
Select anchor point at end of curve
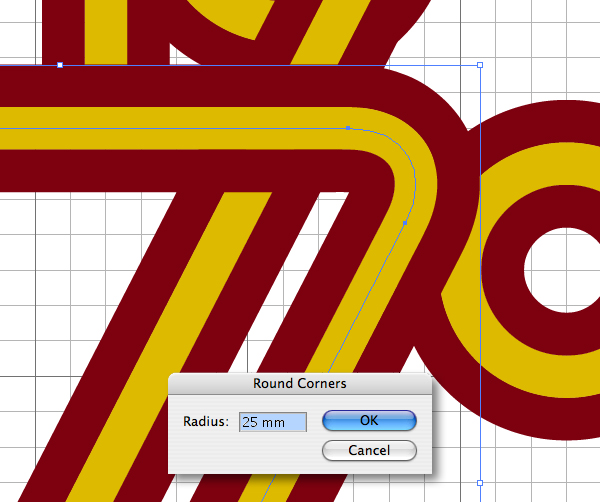coord(405,223)
